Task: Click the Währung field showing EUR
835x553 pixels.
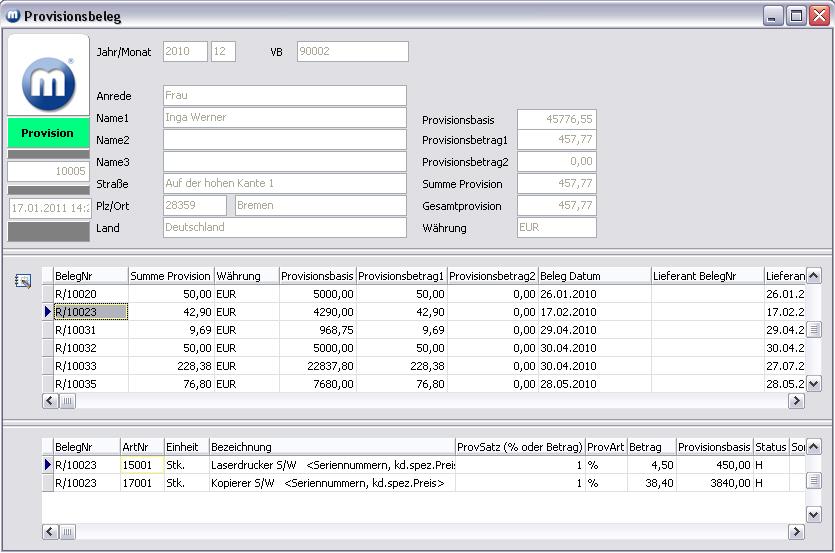Action: 556,228
